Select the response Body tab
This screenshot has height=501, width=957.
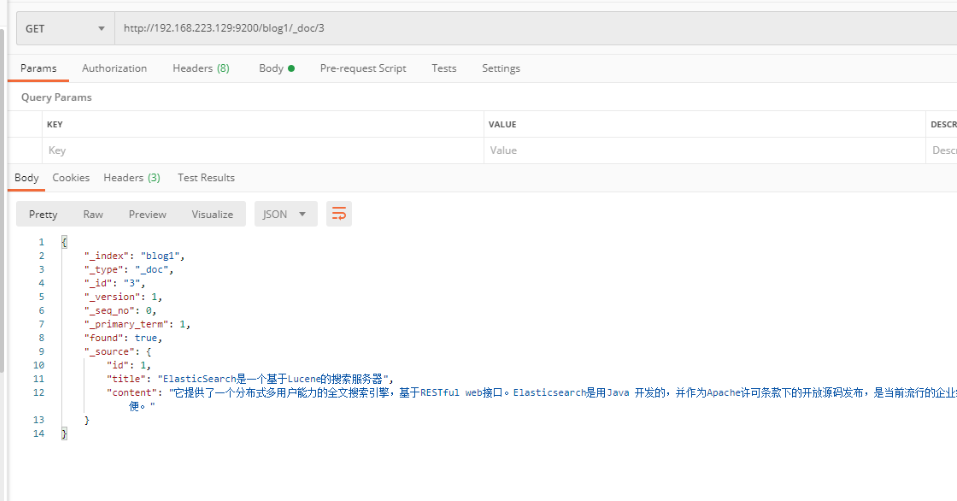pos(26,178)
